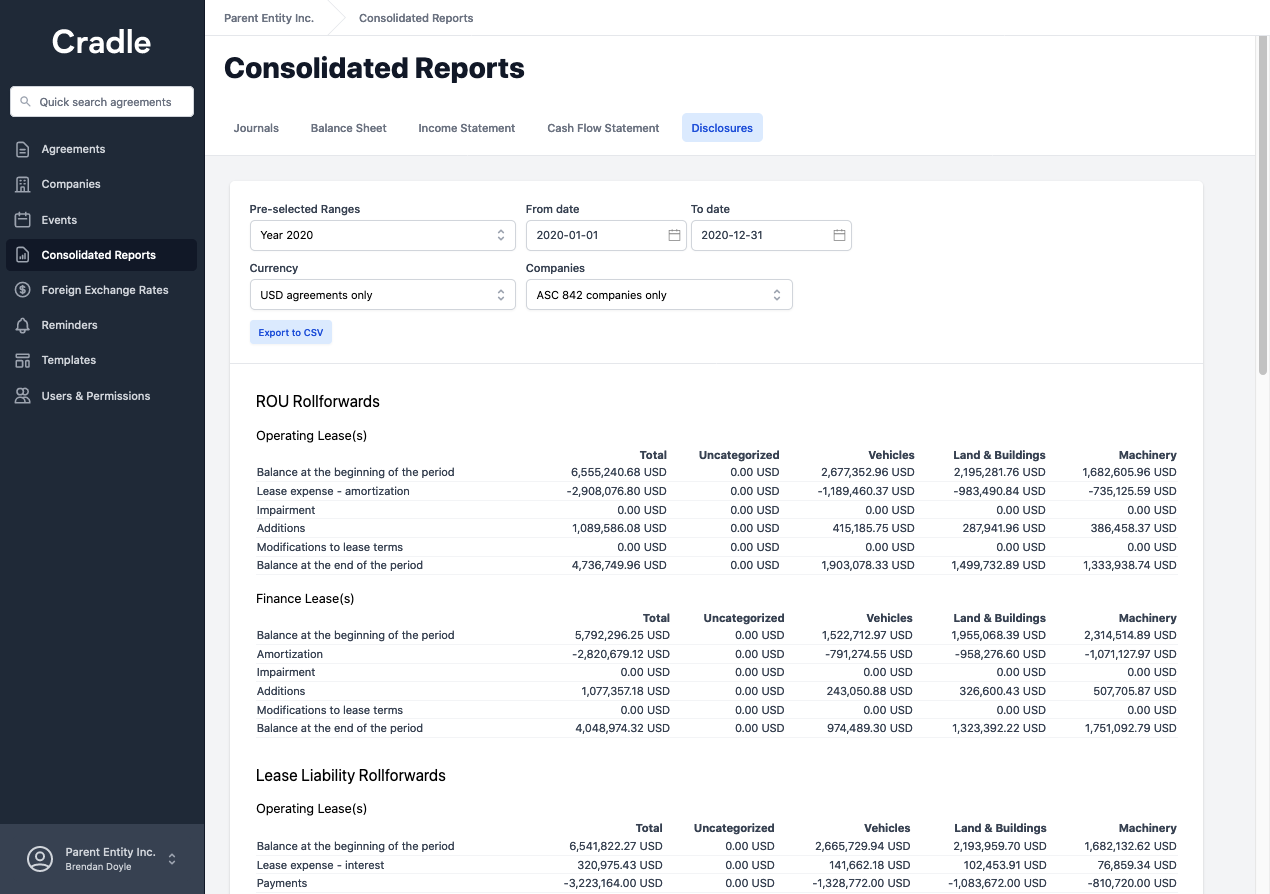The width and height of the screenshot is (1270, 894).
Task: Select the Foreign Exchange Rates icon
Action: point(22,289)
